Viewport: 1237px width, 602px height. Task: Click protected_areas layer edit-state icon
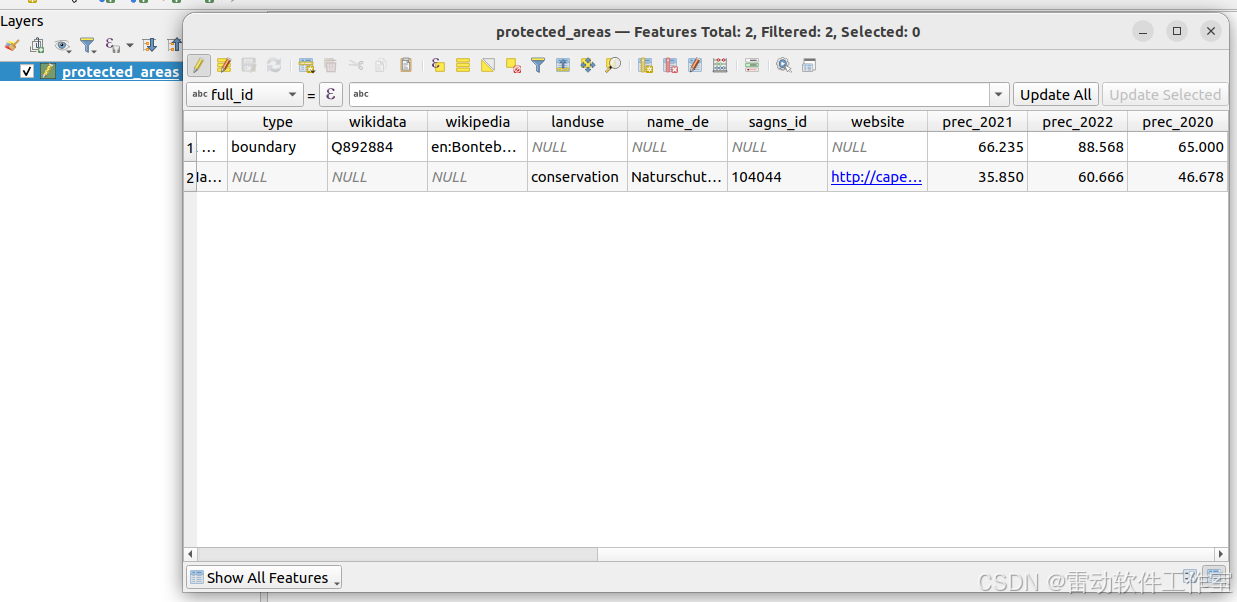tap(47, 71)
